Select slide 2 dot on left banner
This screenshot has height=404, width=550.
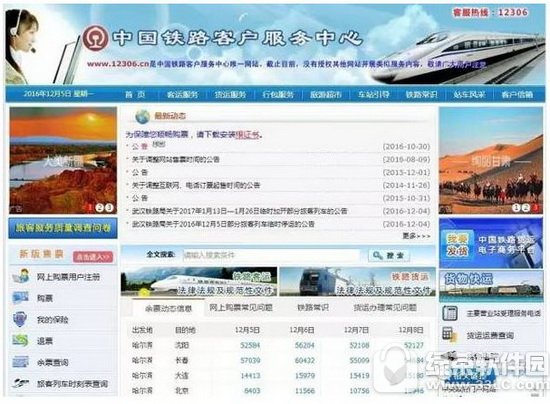[x=100, y=208]
